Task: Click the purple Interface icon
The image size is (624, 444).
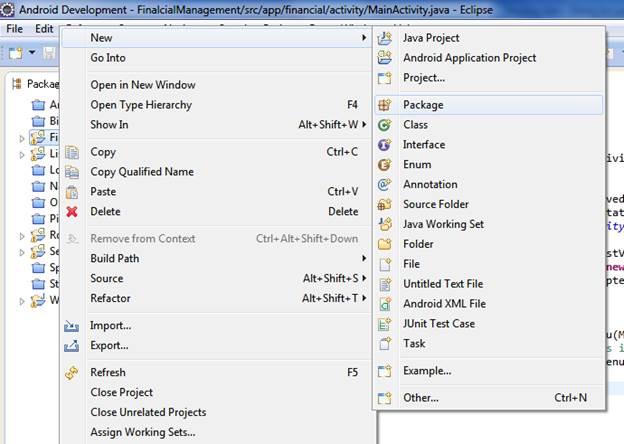Action: (x=384, y=145)
